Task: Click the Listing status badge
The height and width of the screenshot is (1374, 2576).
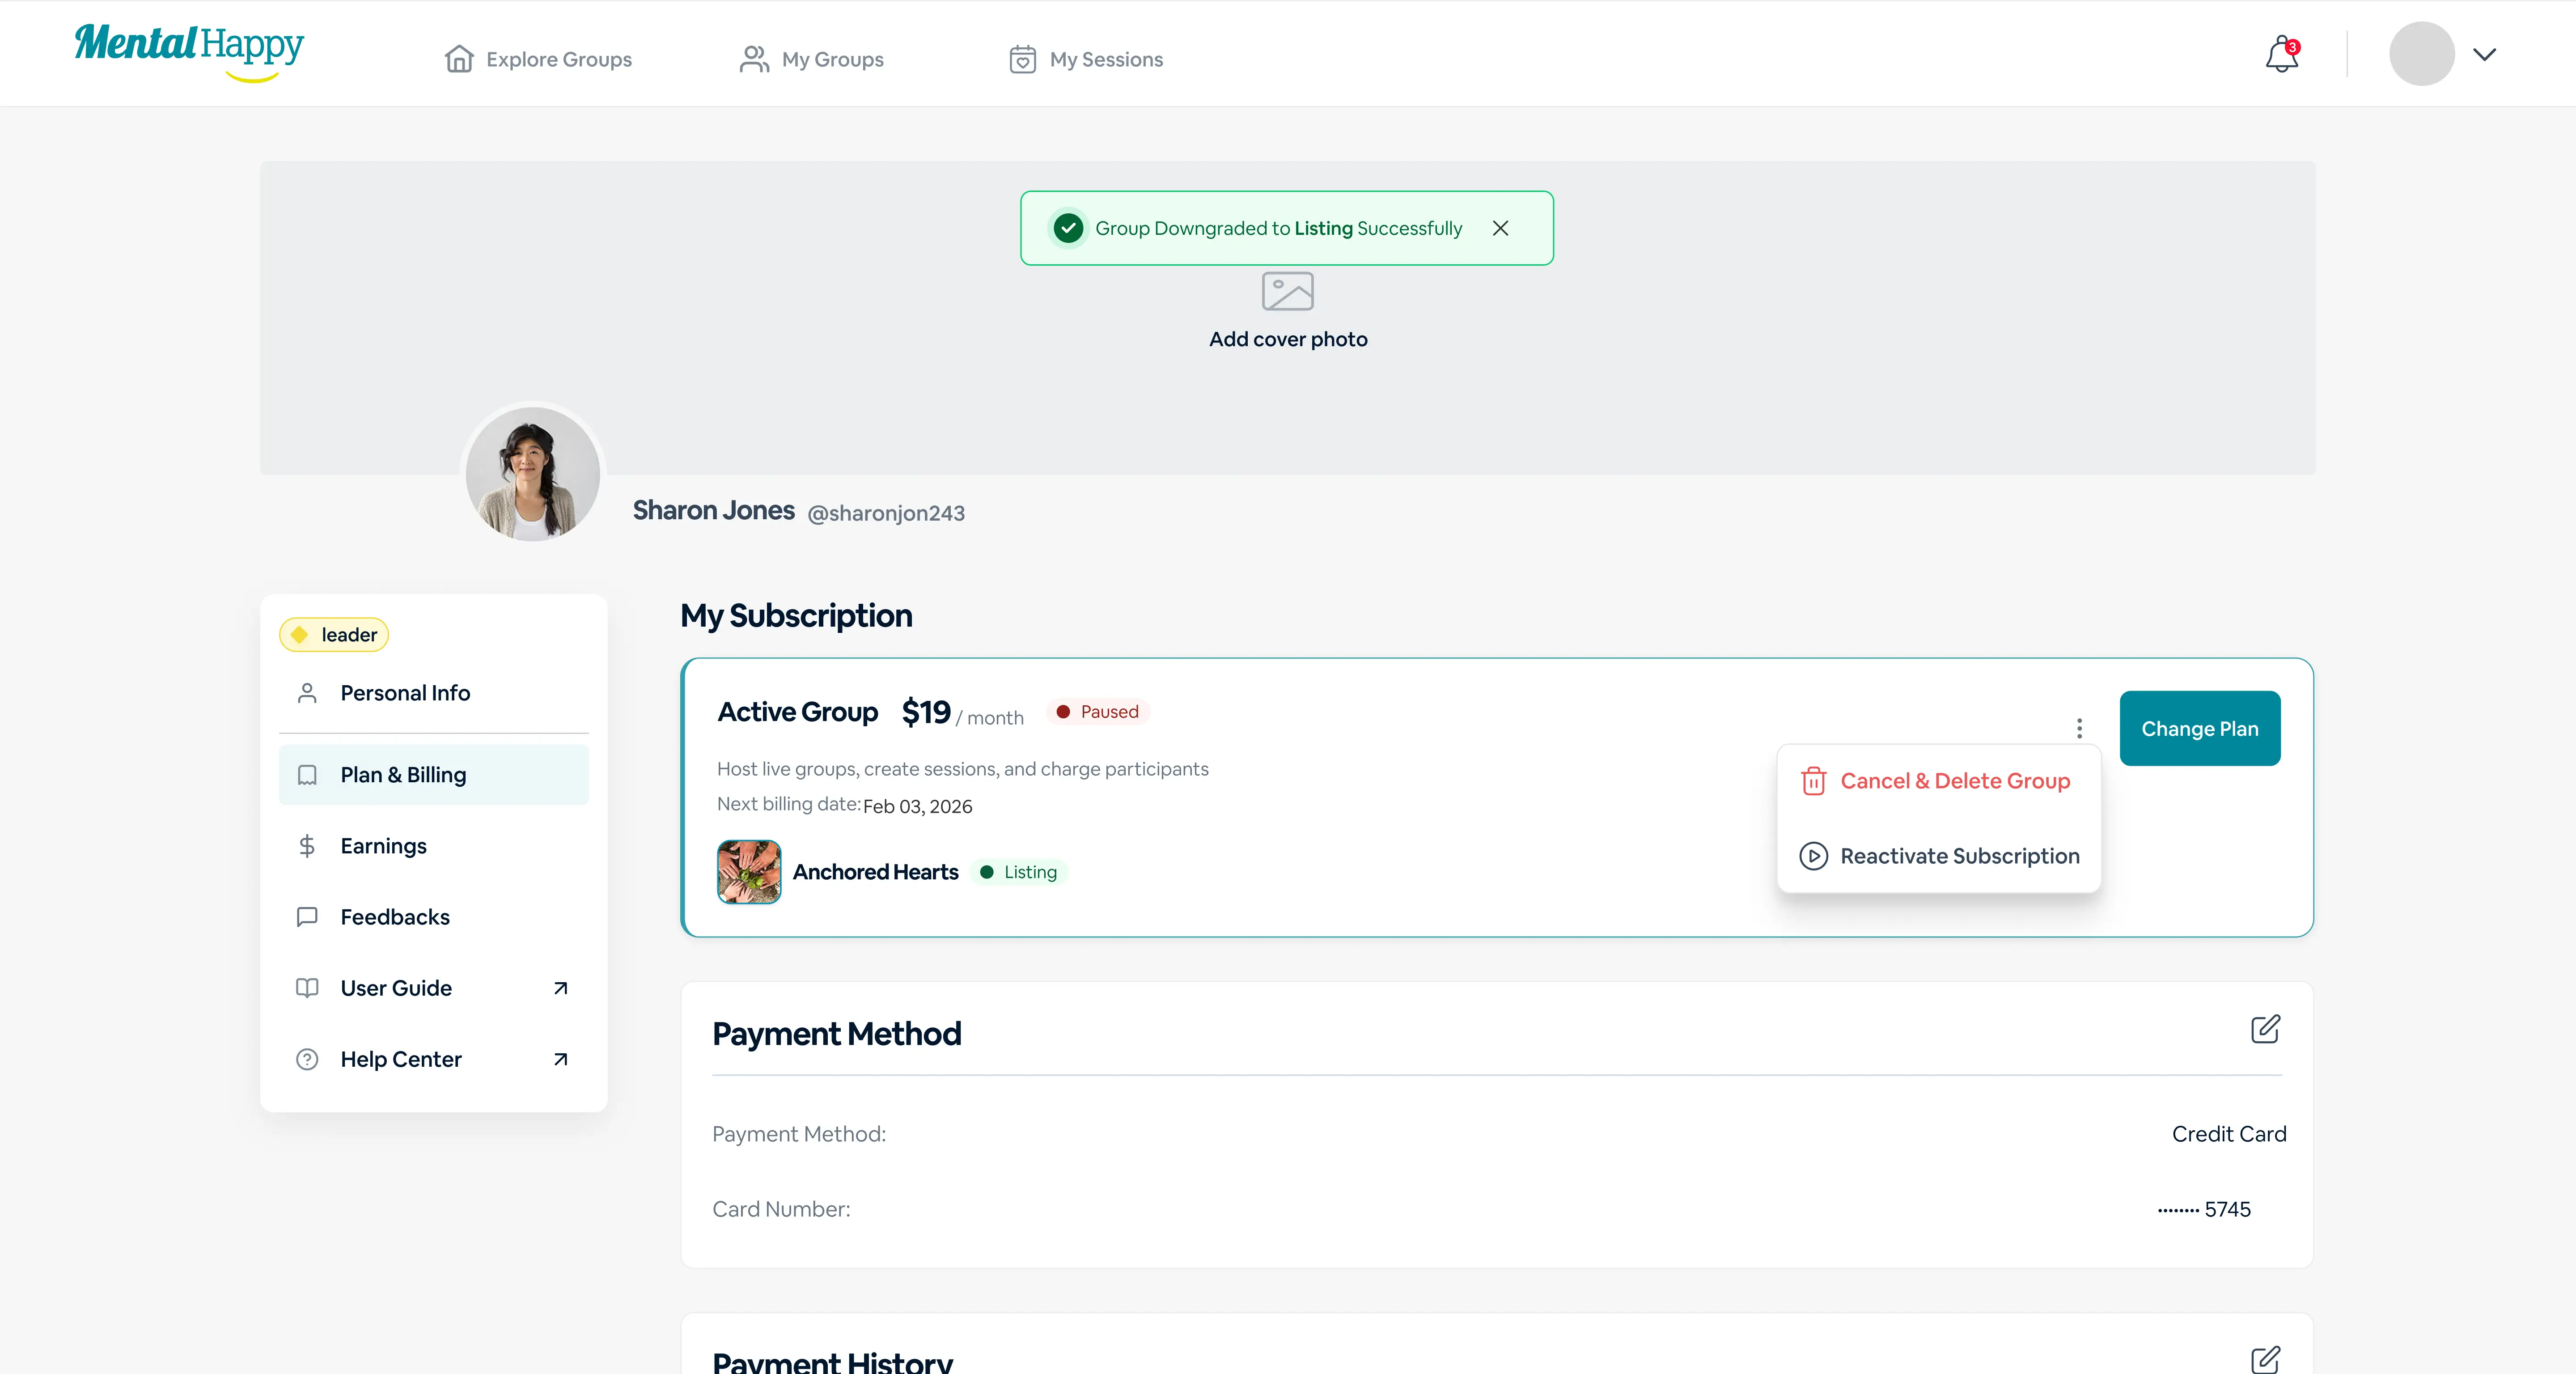Action: pyautogui.click(x=1019, y=872)
